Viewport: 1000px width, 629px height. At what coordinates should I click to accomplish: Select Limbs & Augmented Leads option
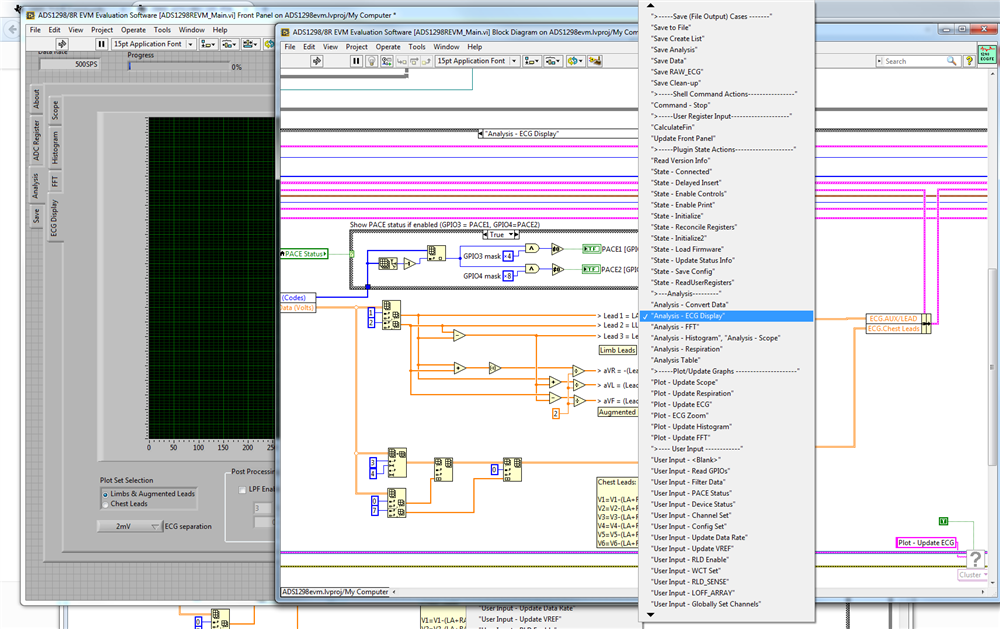(x=106, y=494)
